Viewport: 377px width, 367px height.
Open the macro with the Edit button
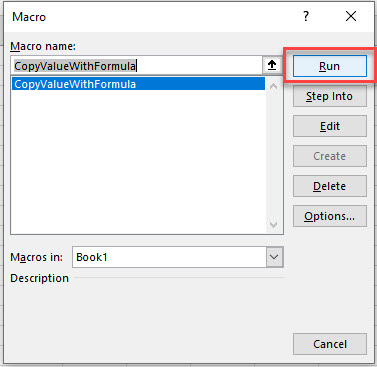pos(330,126)
